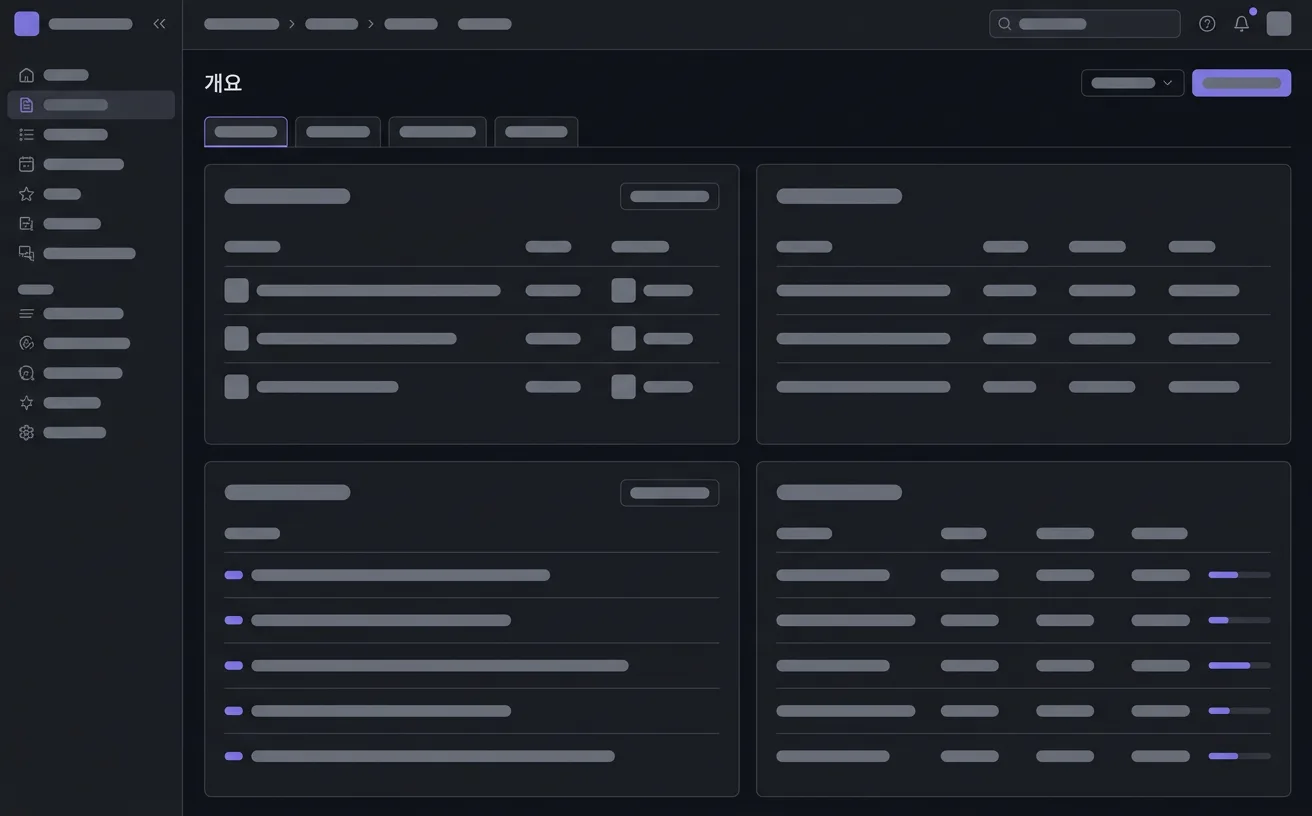
Task: Open the settings flower-gear icon in sidebar
Action: pyautogui.click(x=26, y=432)
